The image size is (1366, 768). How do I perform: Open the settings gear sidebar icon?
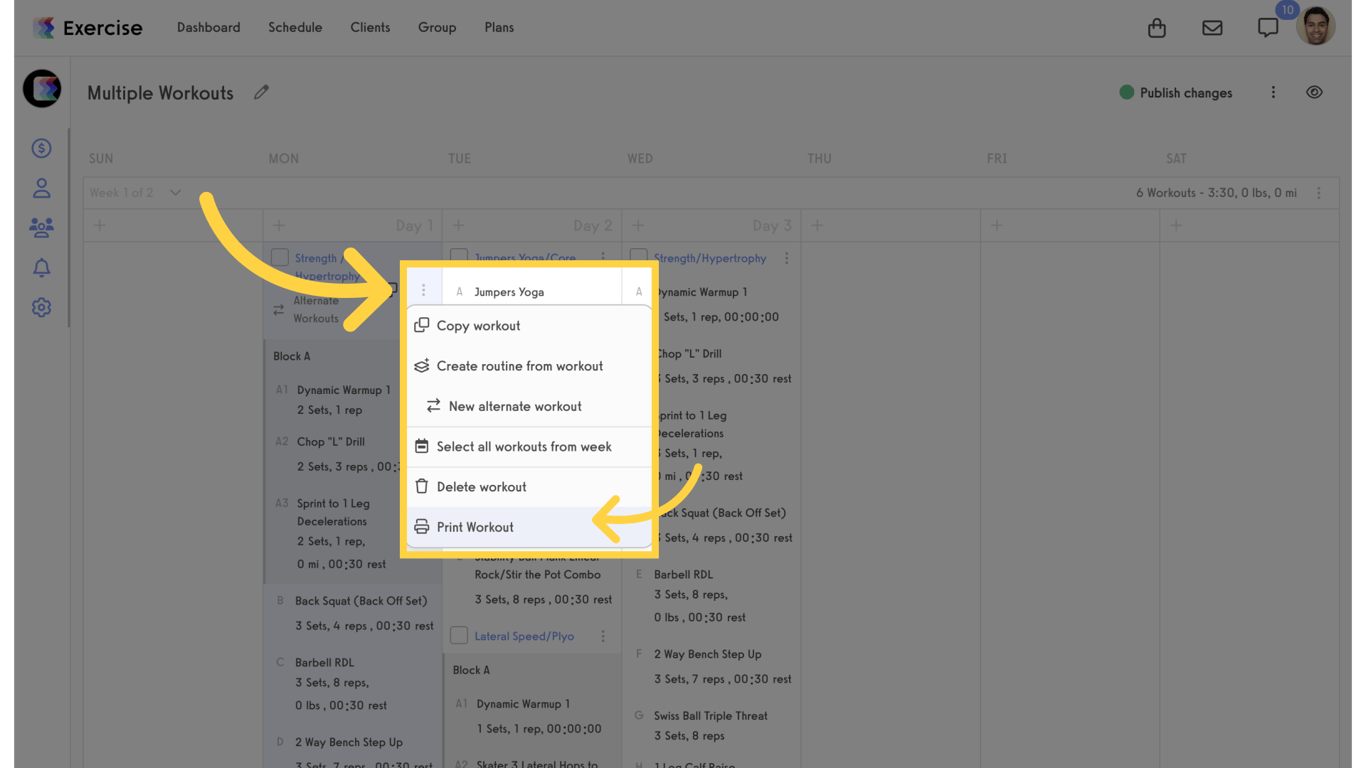point(41,308)
